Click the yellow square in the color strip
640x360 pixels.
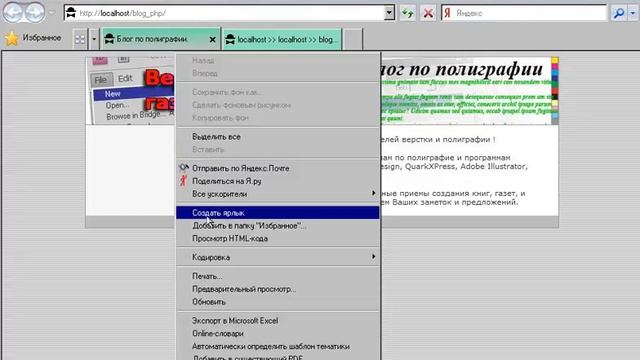[x=555, y=60]
